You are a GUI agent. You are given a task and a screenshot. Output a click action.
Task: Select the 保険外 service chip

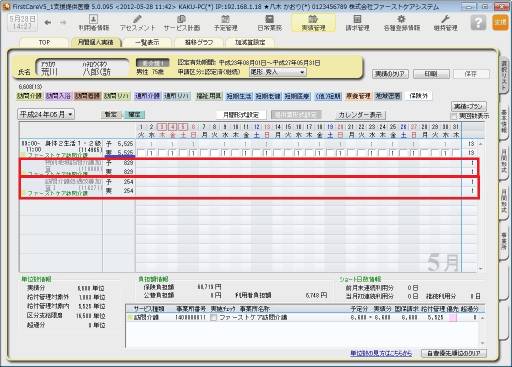coord(418,96)
